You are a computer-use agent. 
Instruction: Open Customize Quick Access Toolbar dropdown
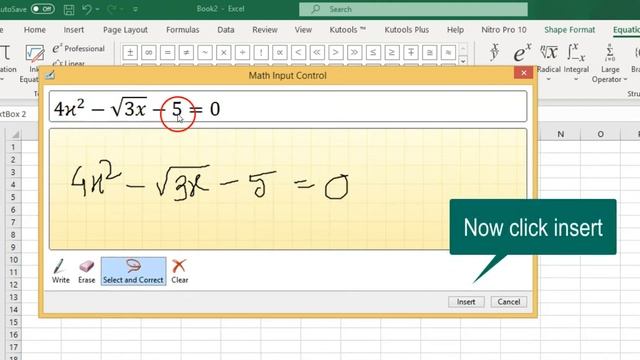tap(135, 9)
